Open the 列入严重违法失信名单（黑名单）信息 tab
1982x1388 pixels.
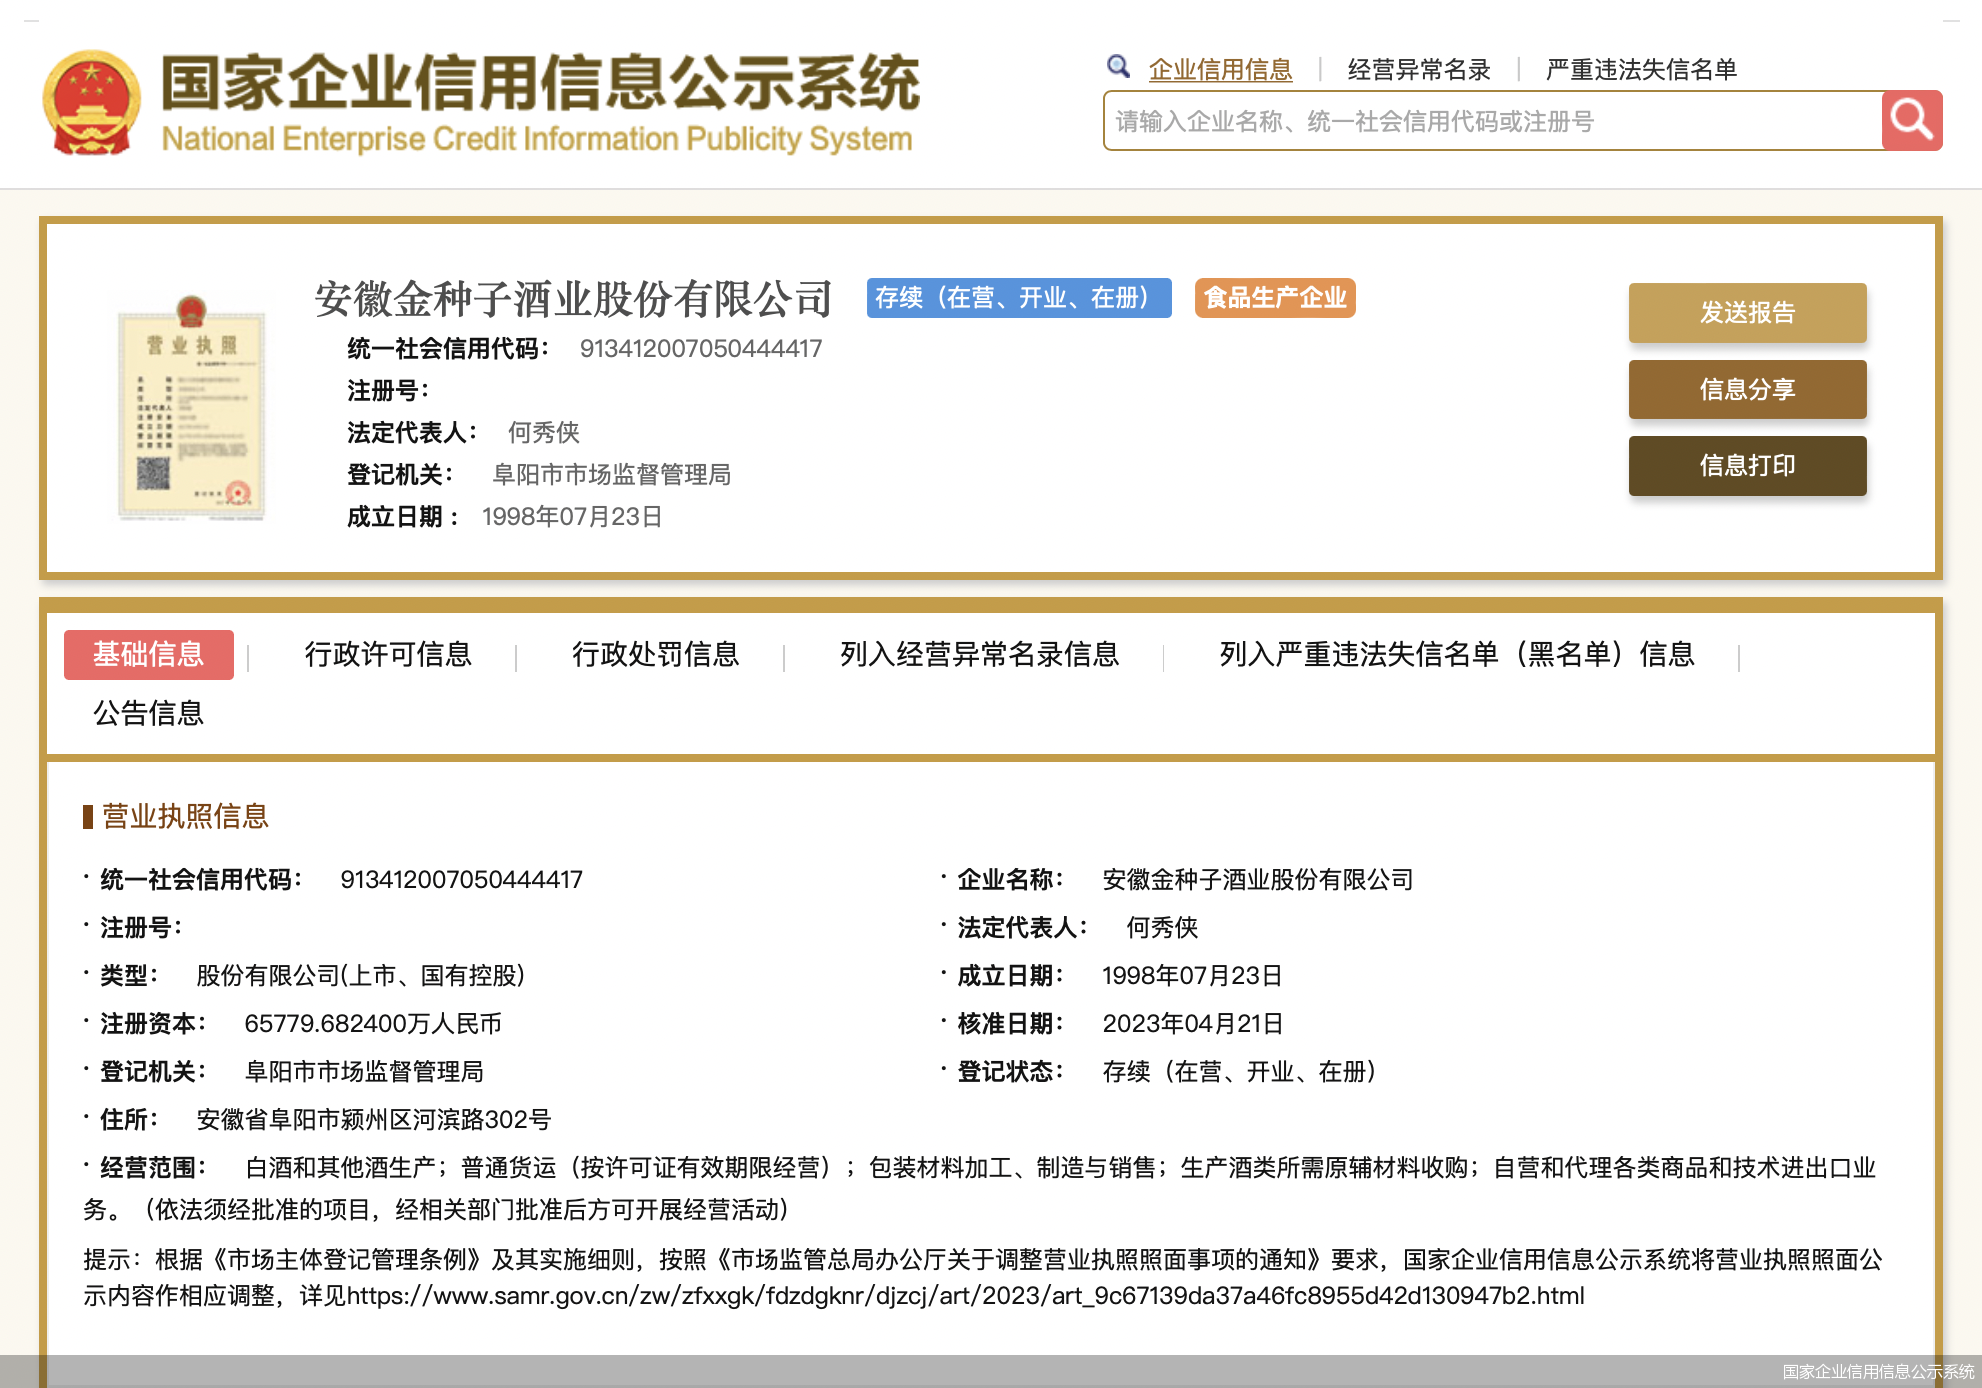[1456, 655]
